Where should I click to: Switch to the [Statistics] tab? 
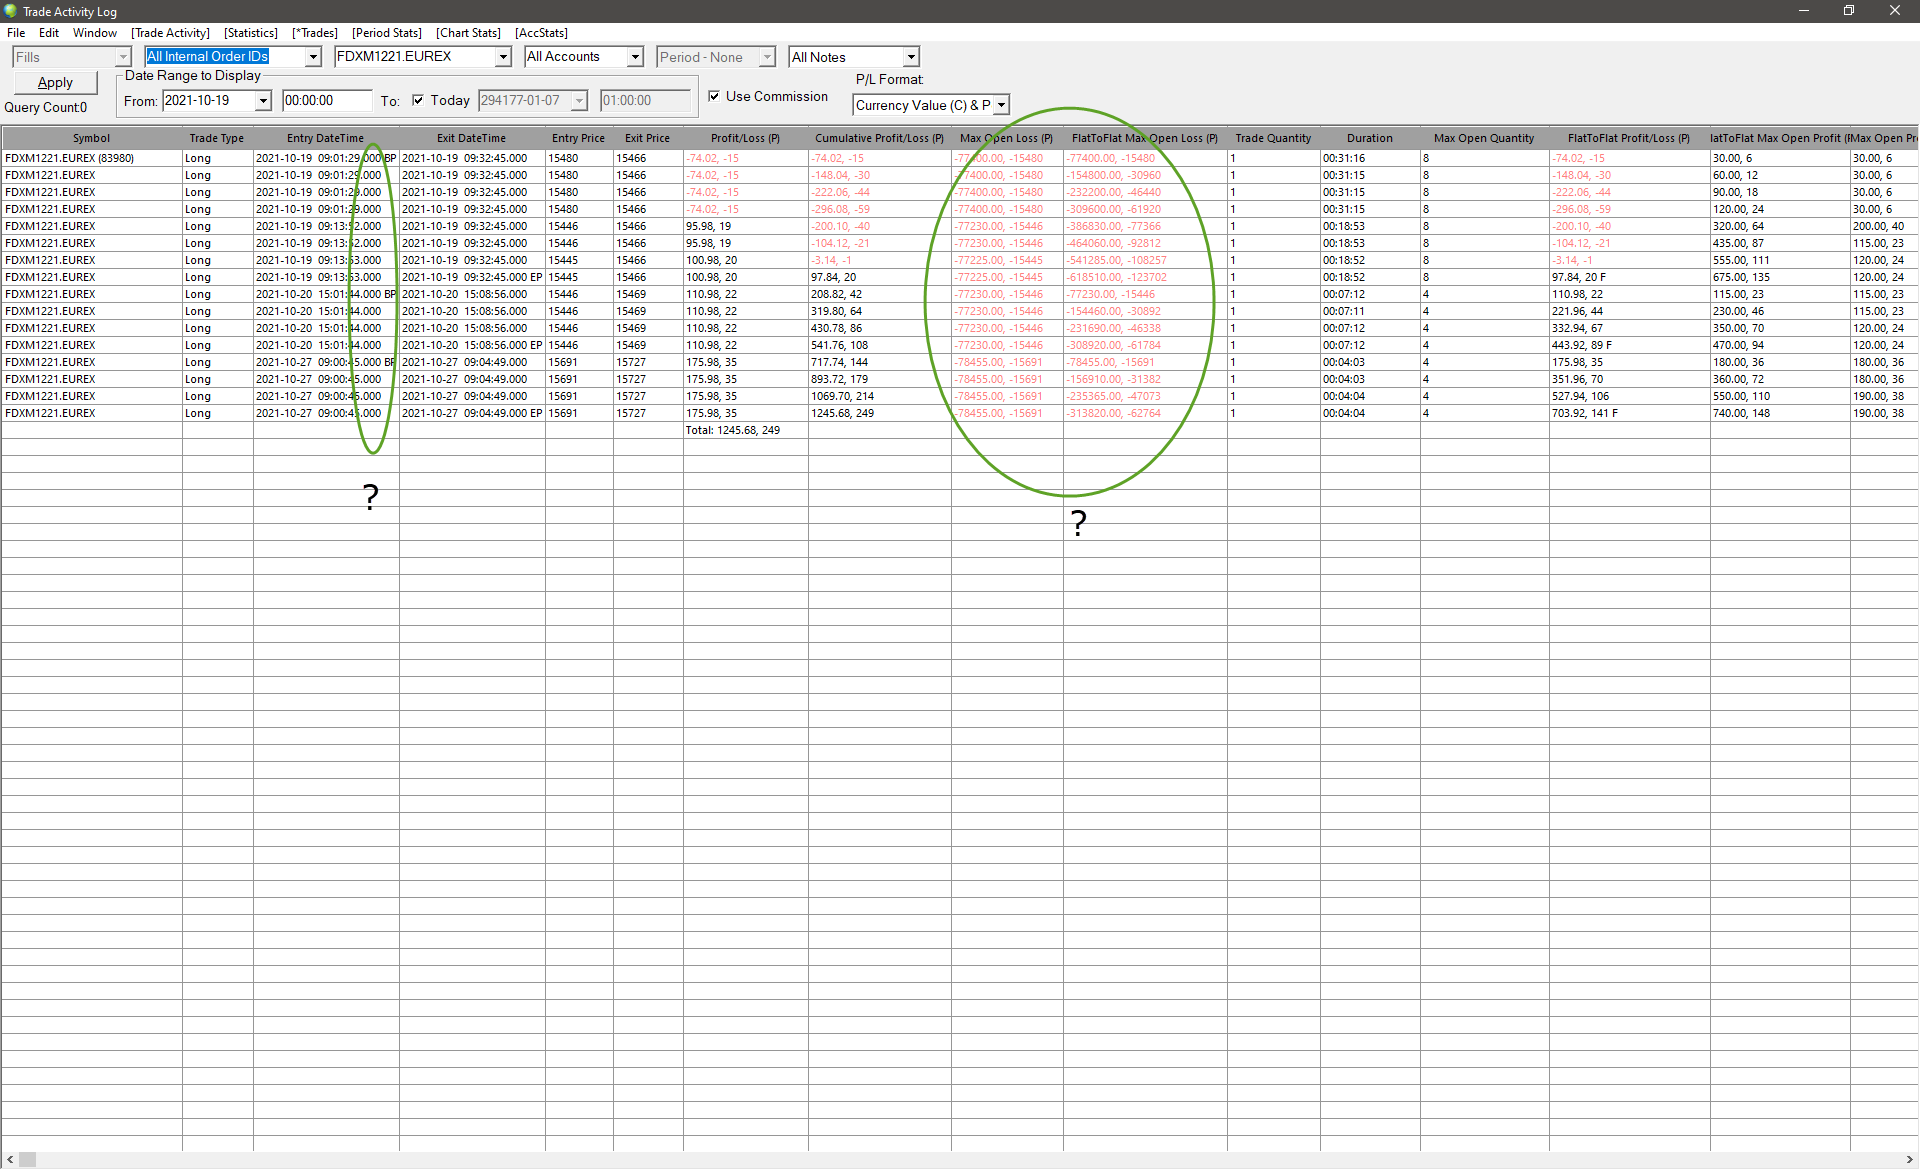(x=250, y=33)
